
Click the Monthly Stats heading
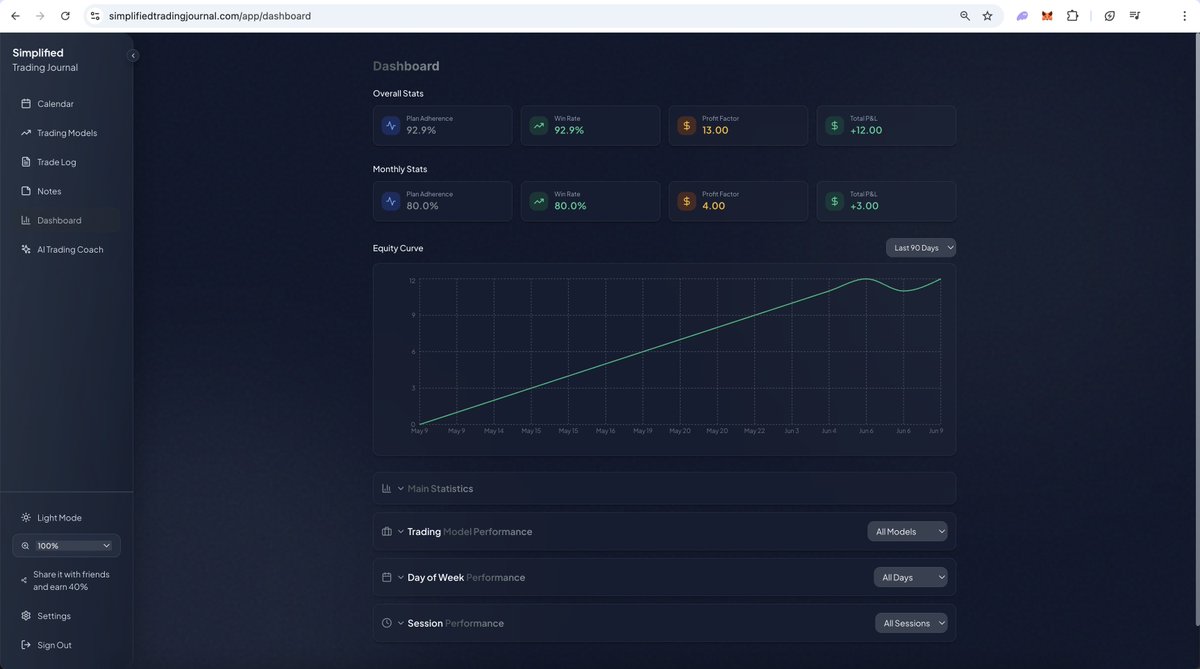click(400, 169)
